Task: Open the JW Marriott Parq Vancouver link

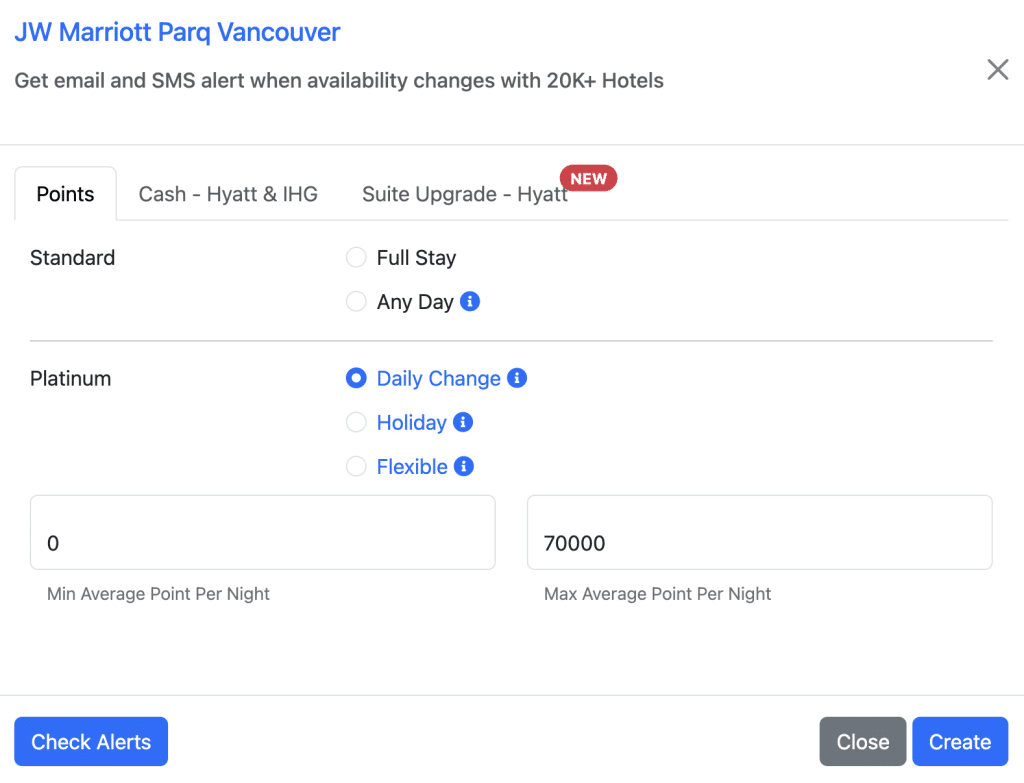Action: click(x=177, y=32)
